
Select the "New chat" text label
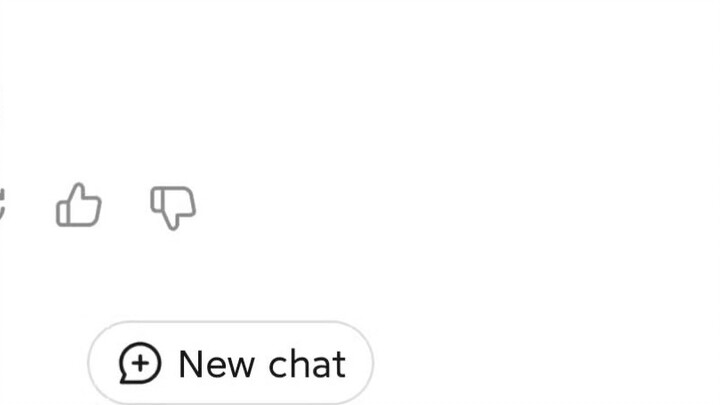point(262,364)
